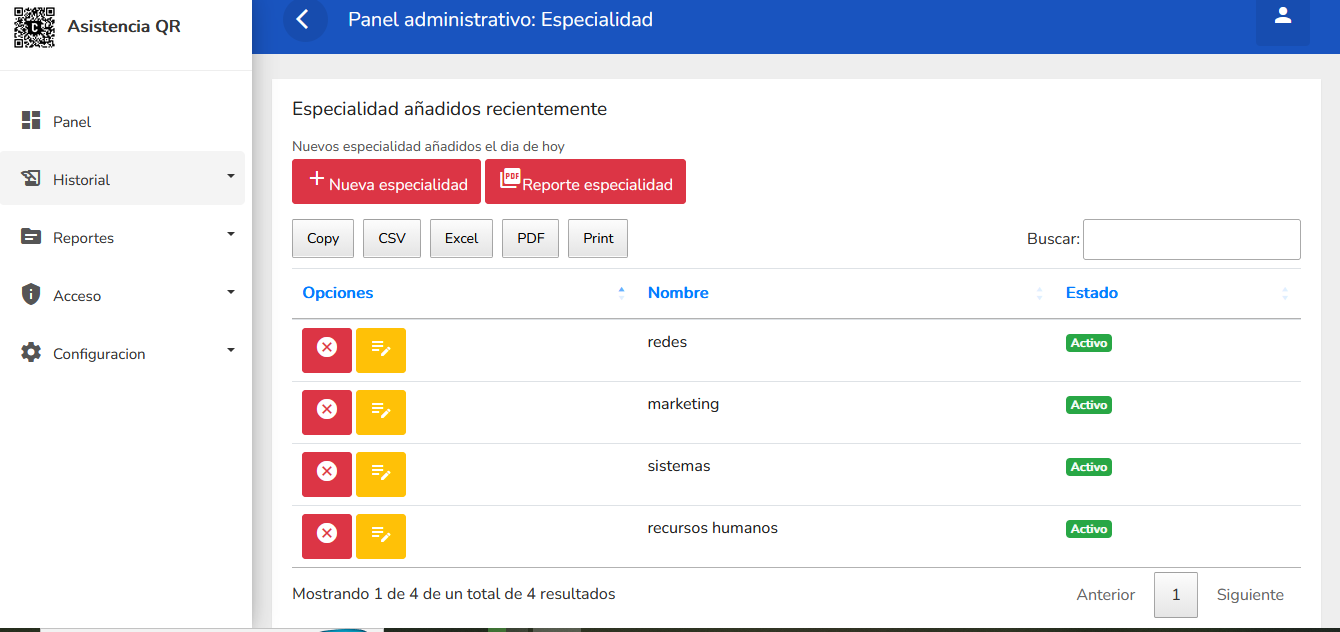Edit the marketing specialty row

[x=381, y=411]
